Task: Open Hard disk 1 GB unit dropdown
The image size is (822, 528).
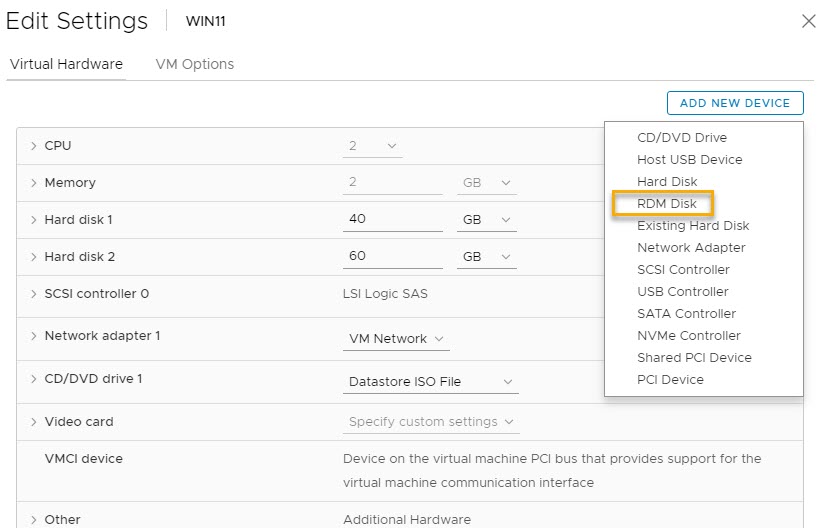Action: 486,220
